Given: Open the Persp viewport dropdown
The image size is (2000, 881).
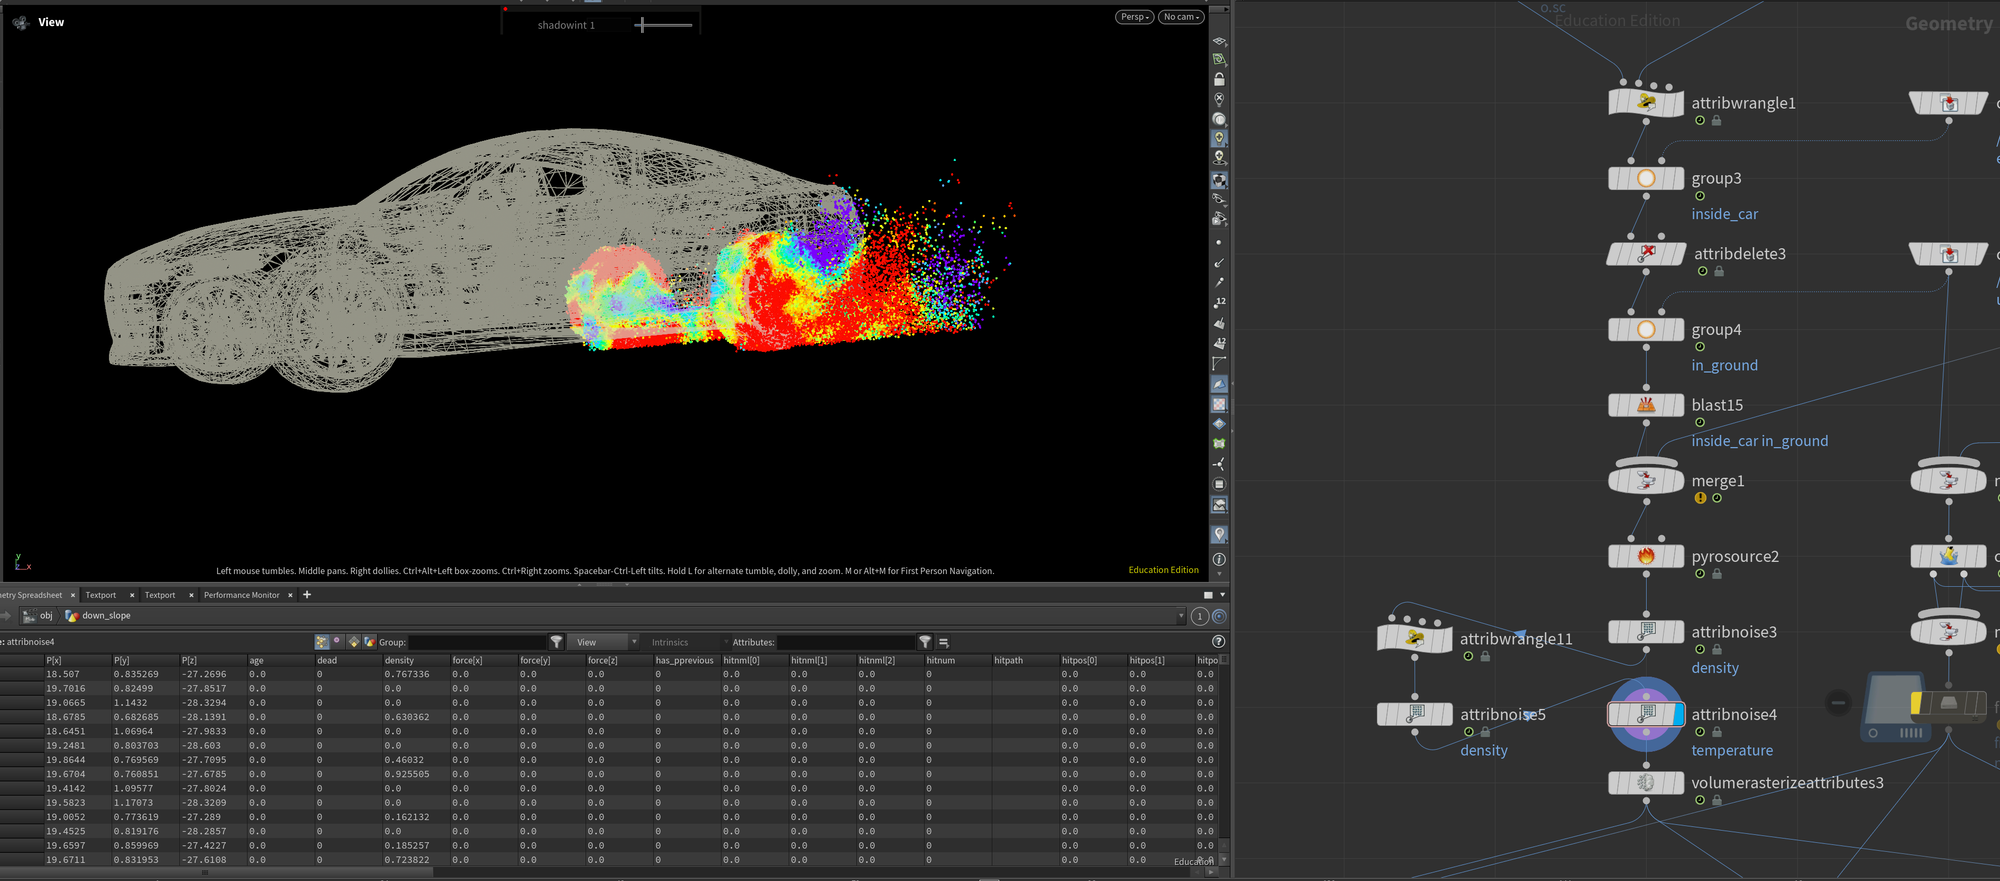Looking at the screenshot, I should point(1134,17).
